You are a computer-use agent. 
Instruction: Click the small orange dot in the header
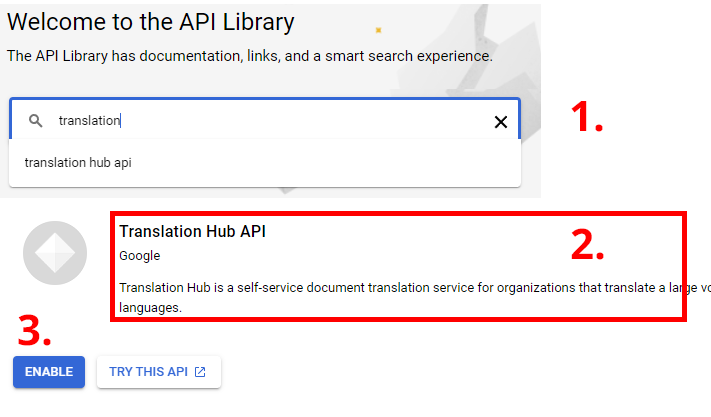click(377, 30)
